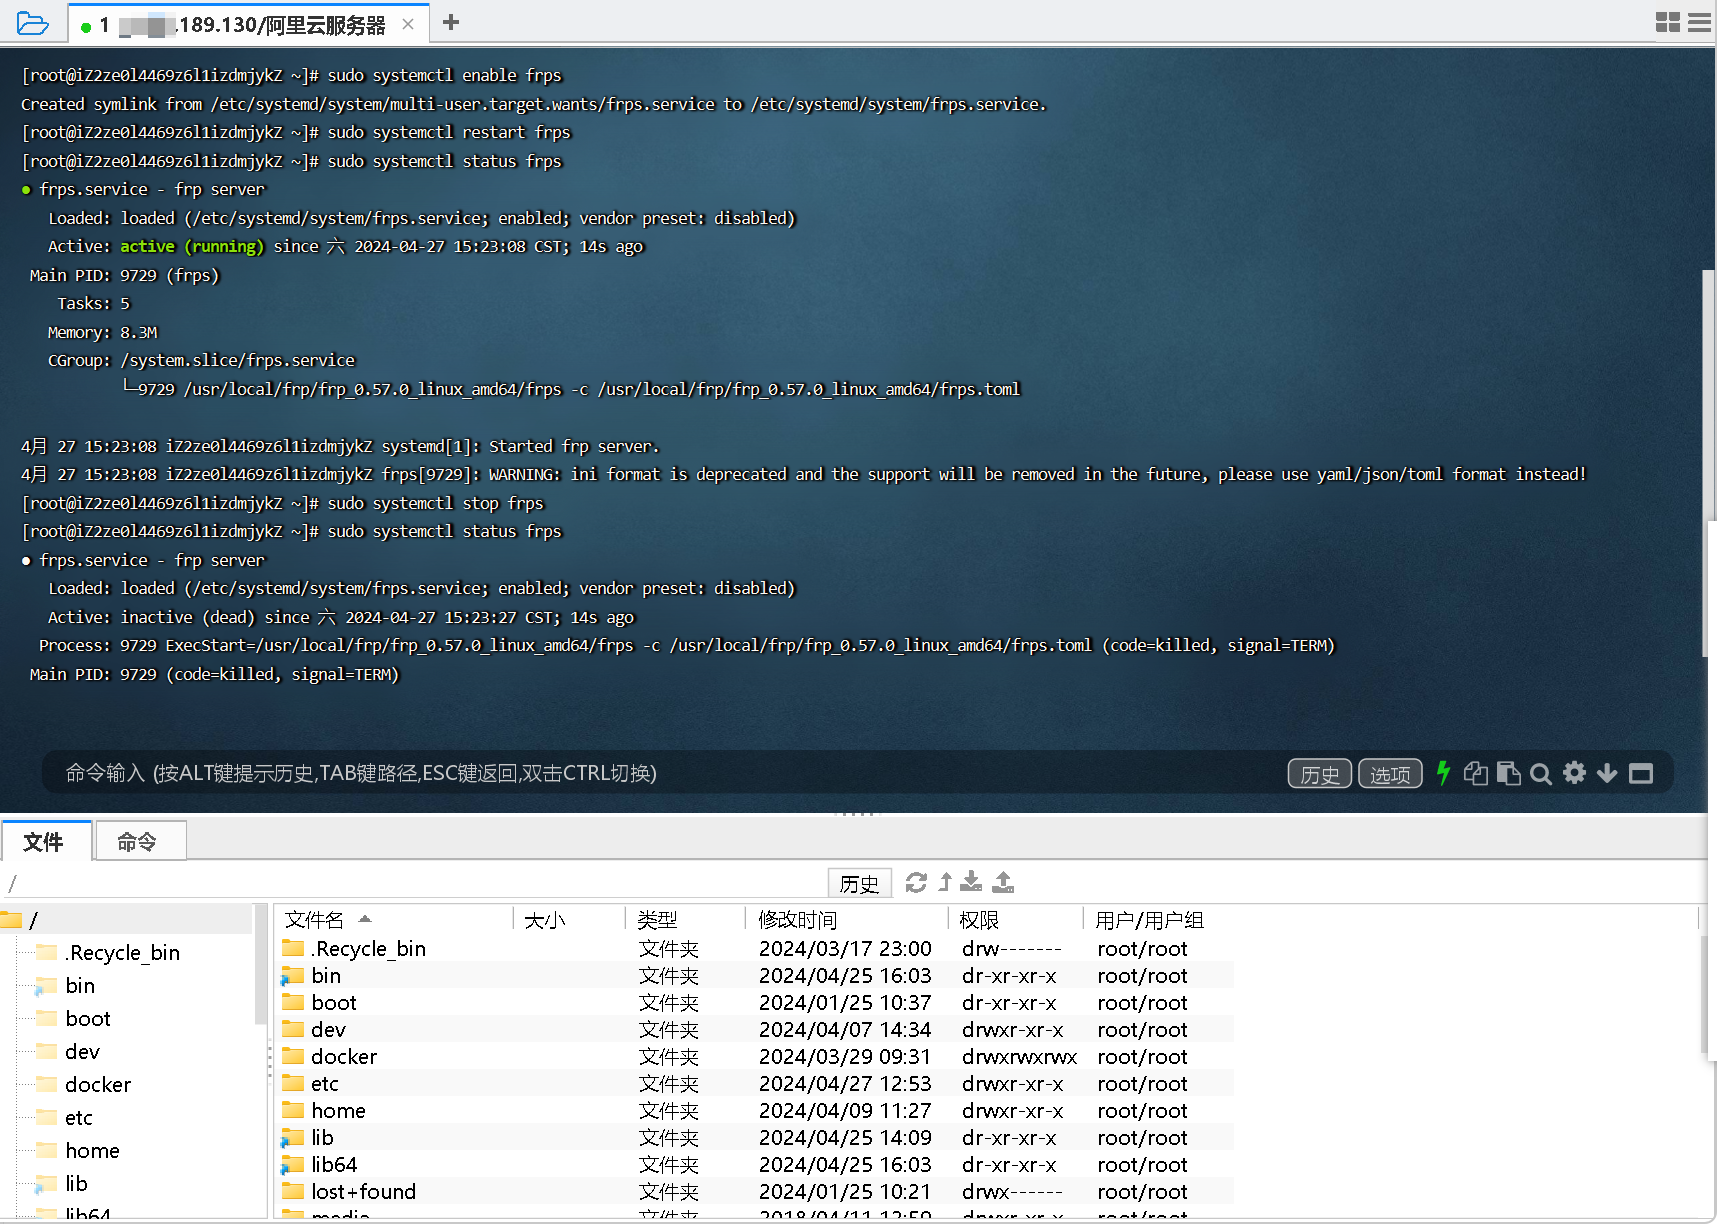This screenshot has width=1717, height=1224.
Task: Click the docker folder icon in list
Action: (x=292, y=1056)
